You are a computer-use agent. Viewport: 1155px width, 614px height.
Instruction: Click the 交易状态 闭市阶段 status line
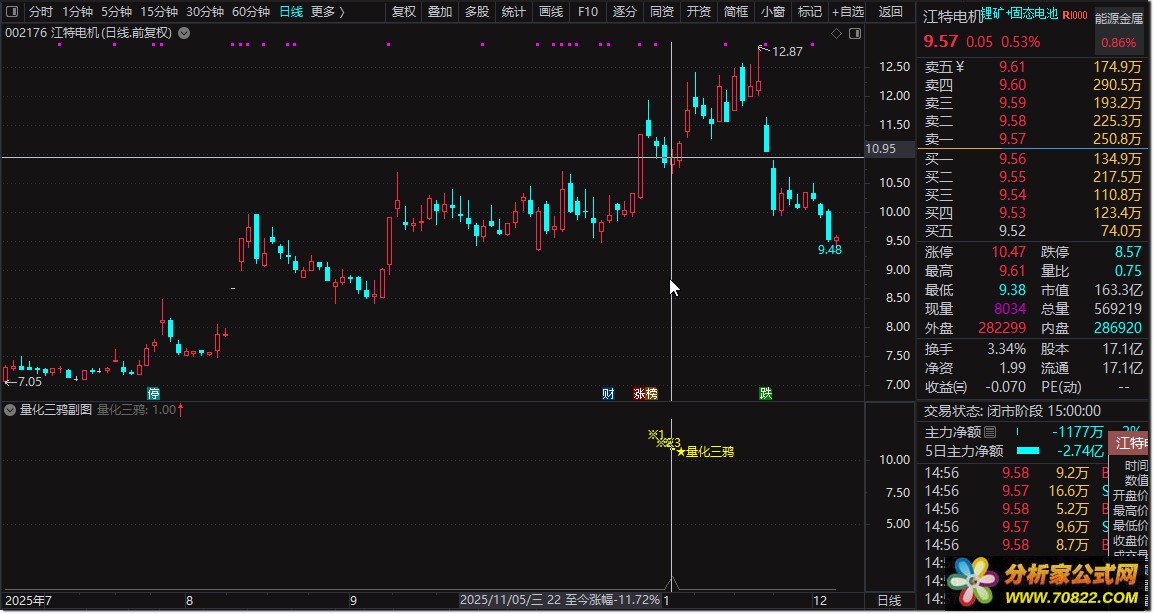[1013, 411]
